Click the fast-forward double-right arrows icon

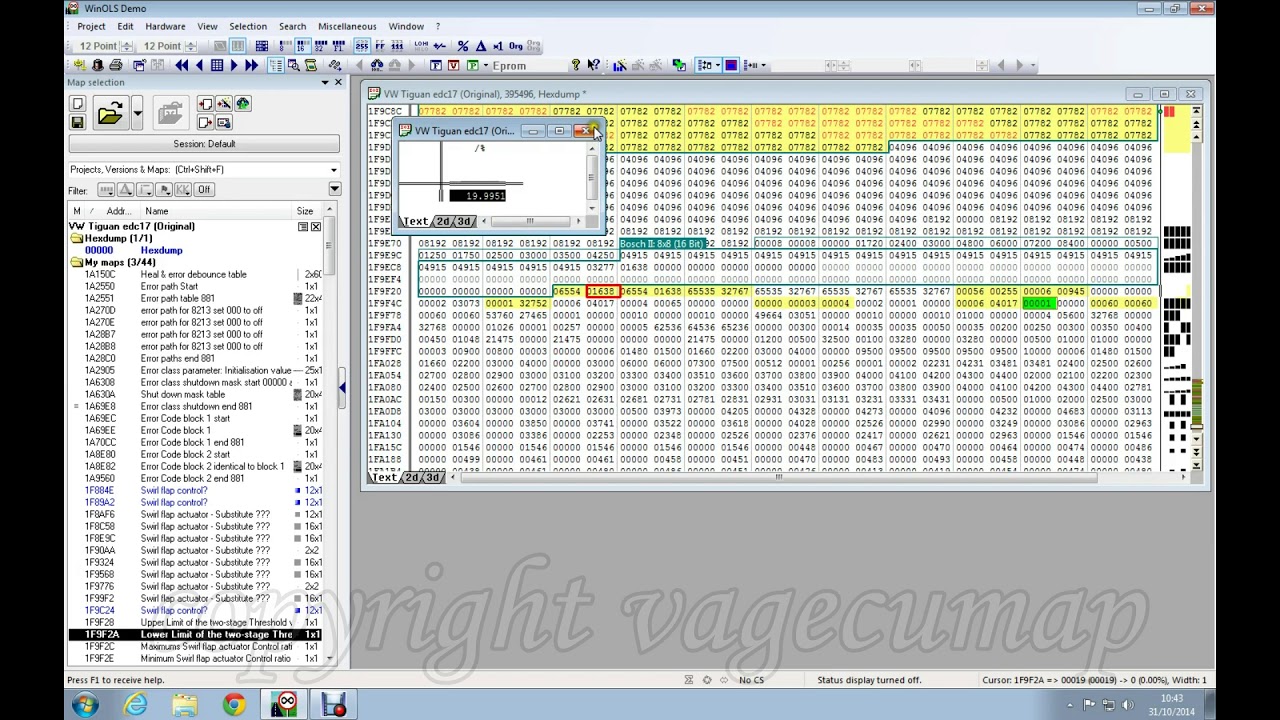252,65
